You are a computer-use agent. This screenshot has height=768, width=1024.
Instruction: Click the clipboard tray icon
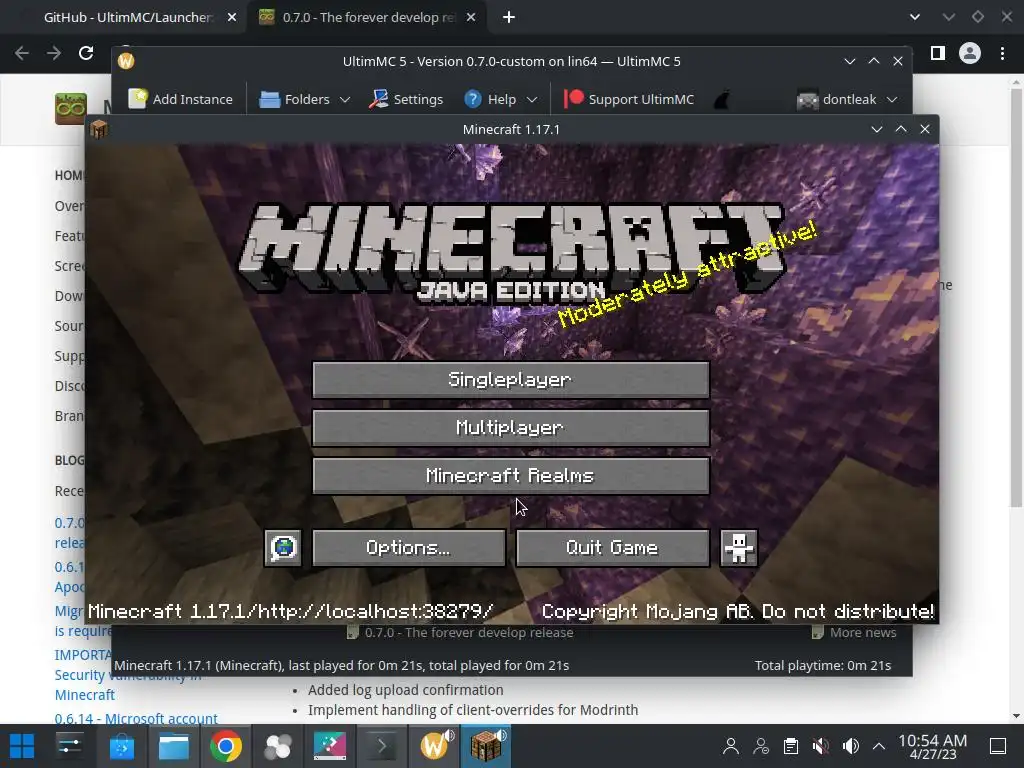[791, 746]
